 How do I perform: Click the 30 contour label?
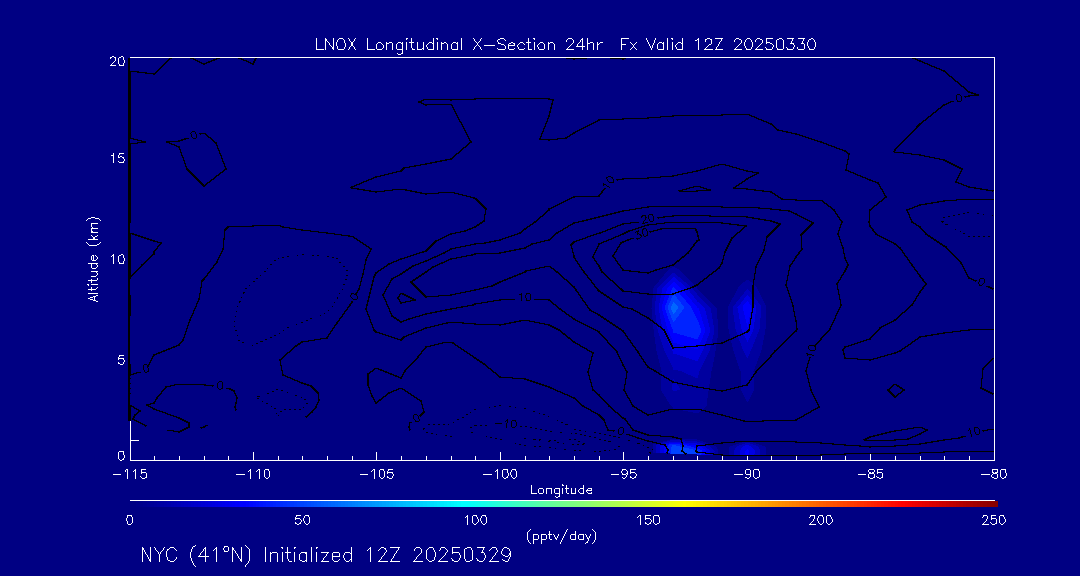641,235
